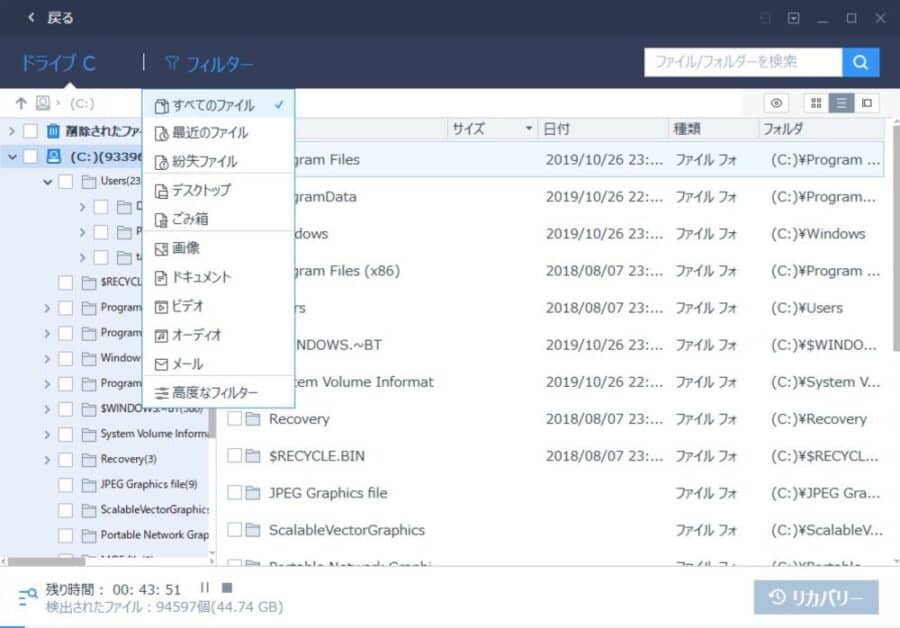
Task: Focus the ファイル/フォルダーを検索 search box
Action: click(x=743, y=62)
